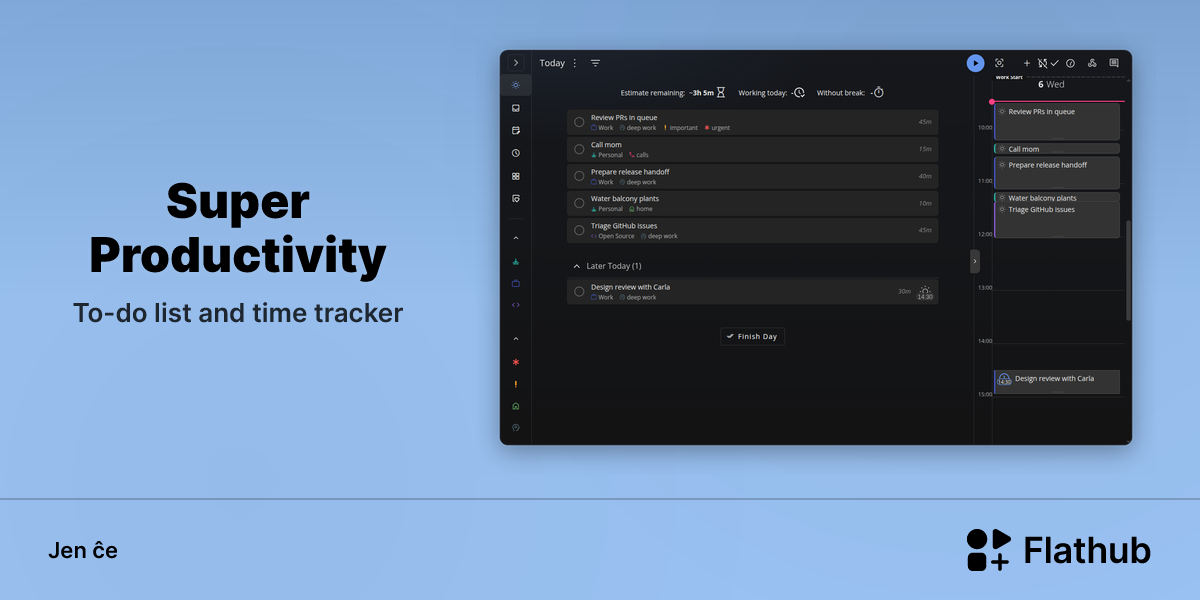Viewport: 1200px width, 600px height.
Task: Select the Work briefcase project in sidebar
Action: coord(516,284)
